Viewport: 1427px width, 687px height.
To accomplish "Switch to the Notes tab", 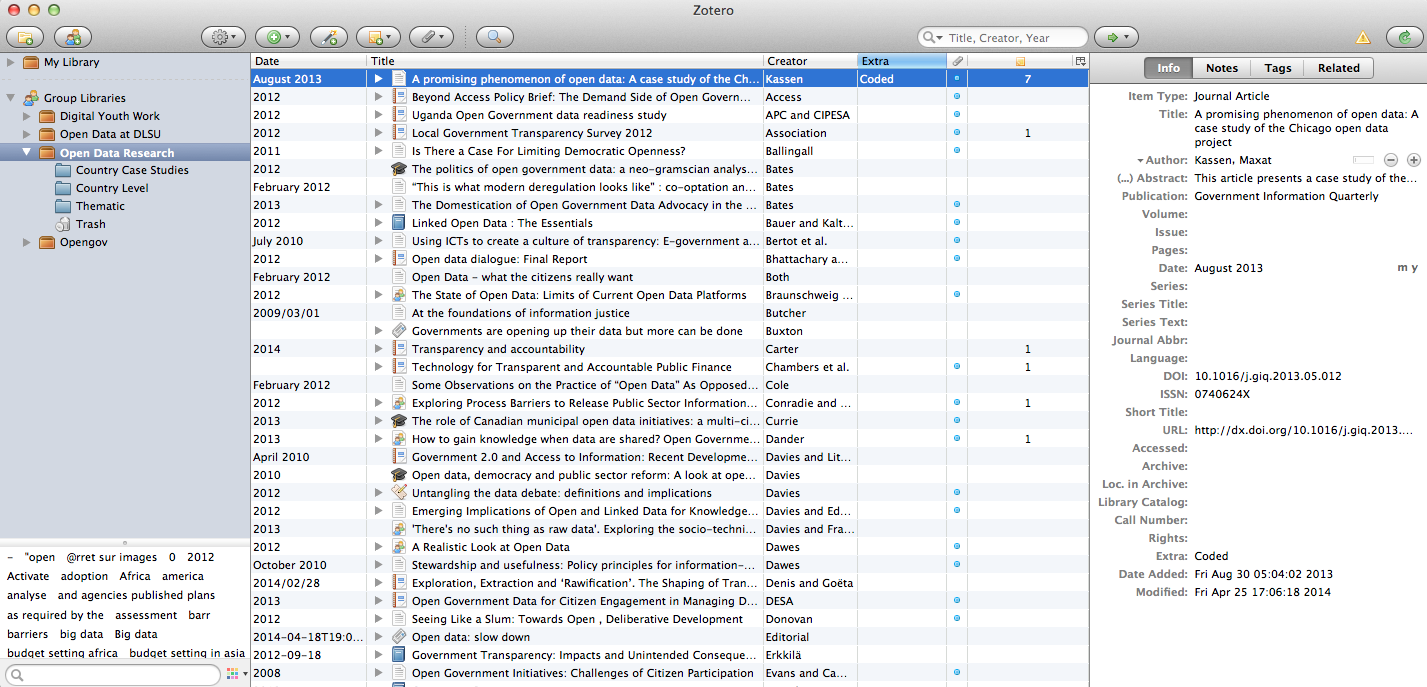I will [x=1221, y=68].
